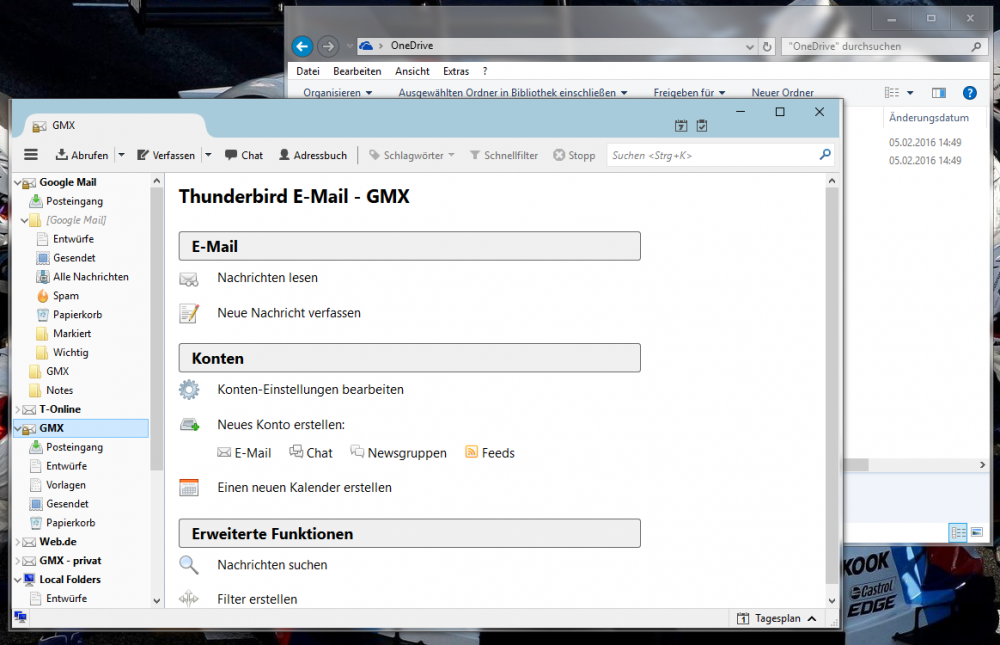Open the tasks tab icon
This screenshot has width=1000, height=645.
tap(702, 126)
